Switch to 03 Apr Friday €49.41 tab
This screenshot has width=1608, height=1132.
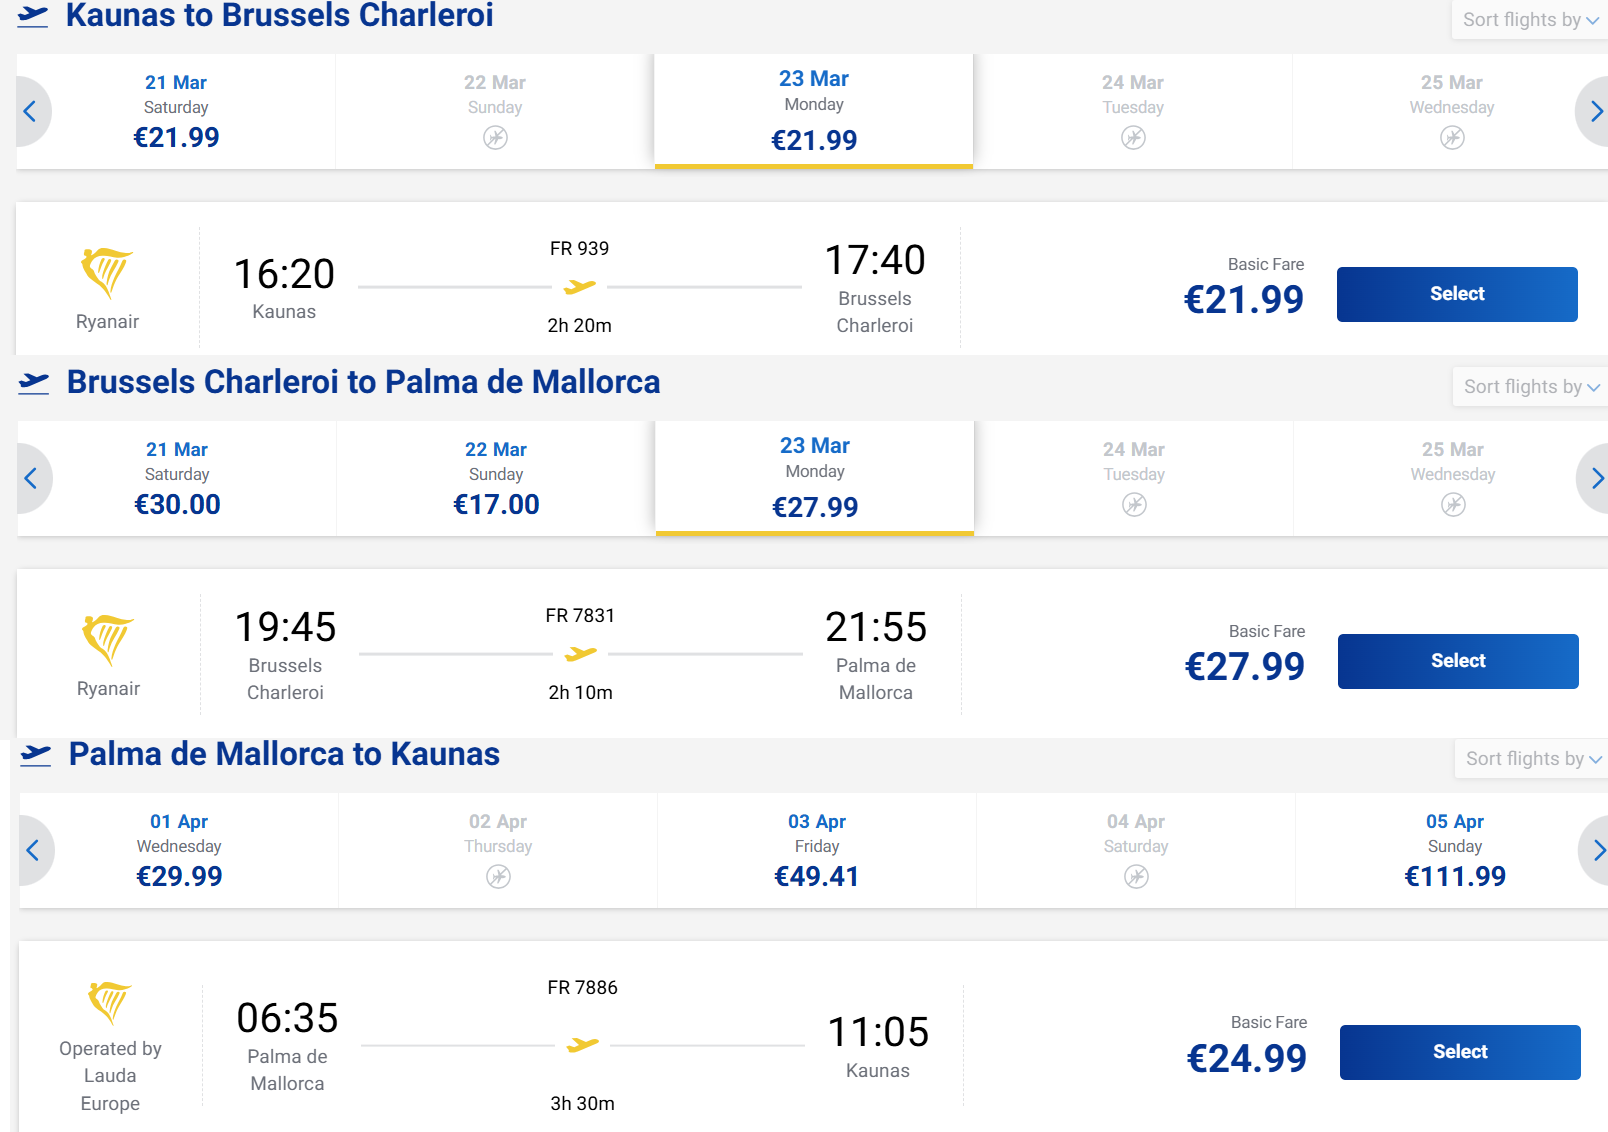click(x=817, y=850)
